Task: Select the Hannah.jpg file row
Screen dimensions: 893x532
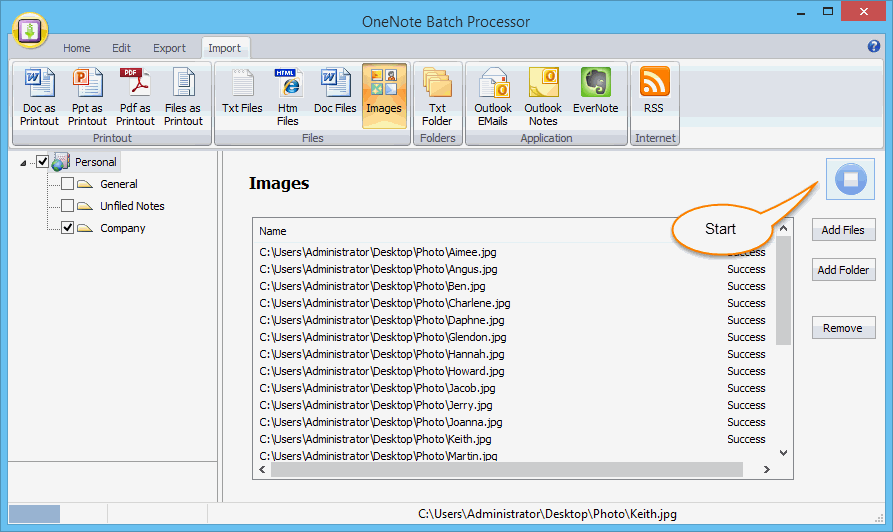Action: [x=515, y=354]
